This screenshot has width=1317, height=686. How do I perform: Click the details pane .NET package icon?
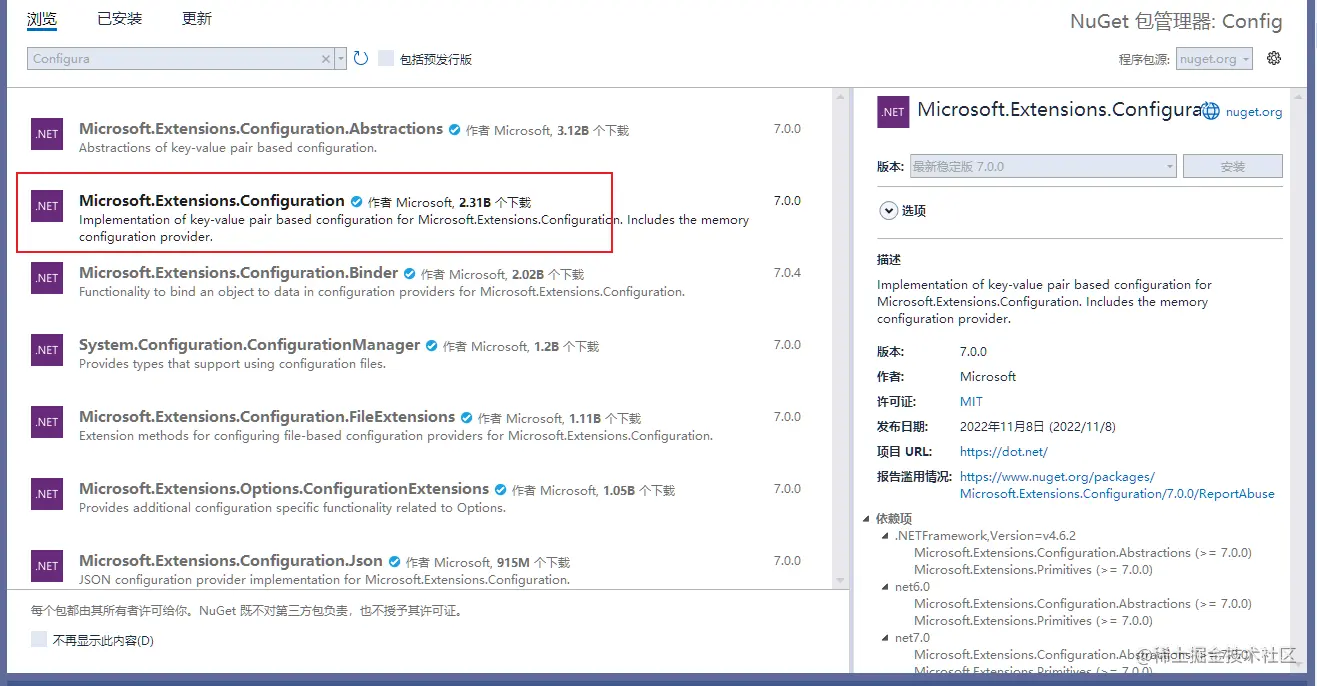tap(893, 112)
